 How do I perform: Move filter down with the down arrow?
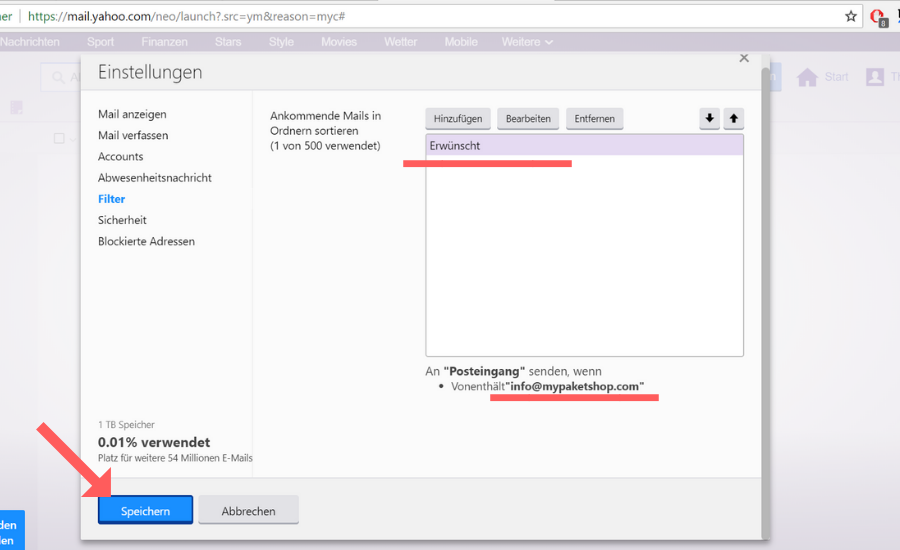coord(710,119)
